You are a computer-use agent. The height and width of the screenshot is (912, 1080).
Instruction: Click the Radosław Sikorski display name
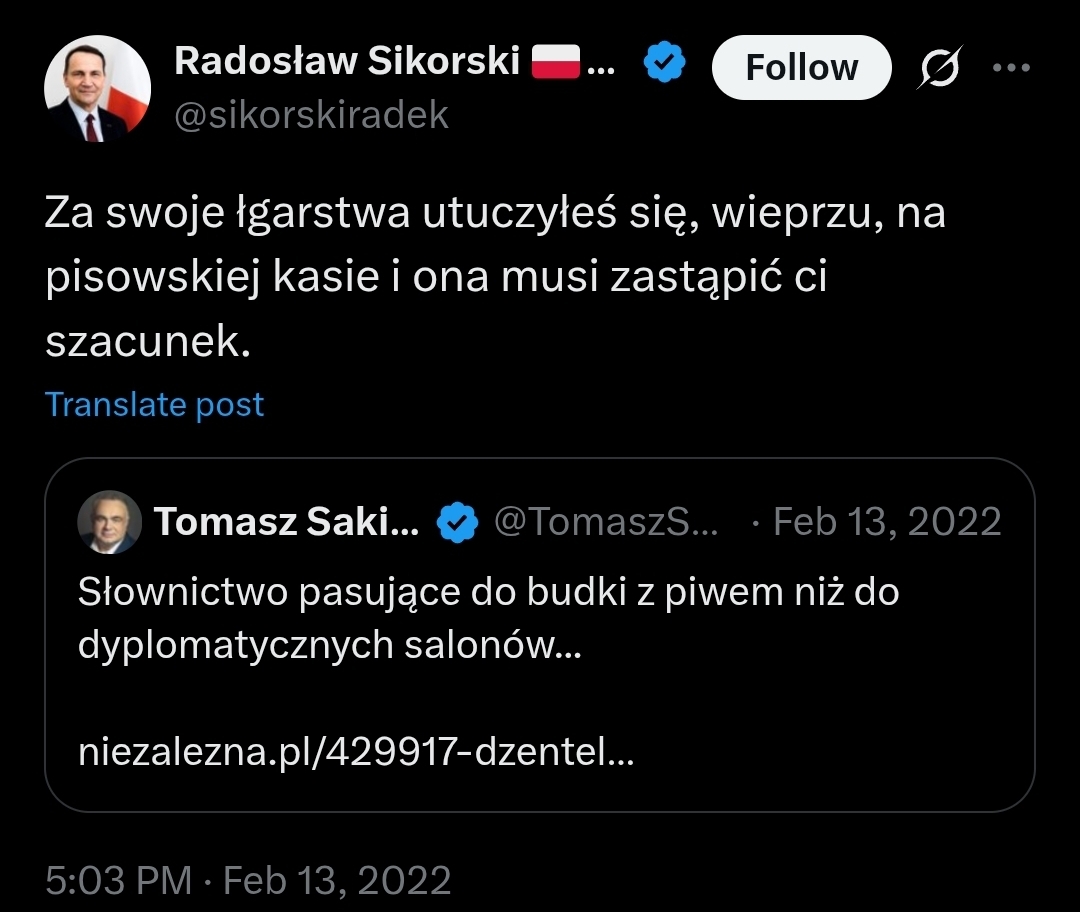(347, 62)
